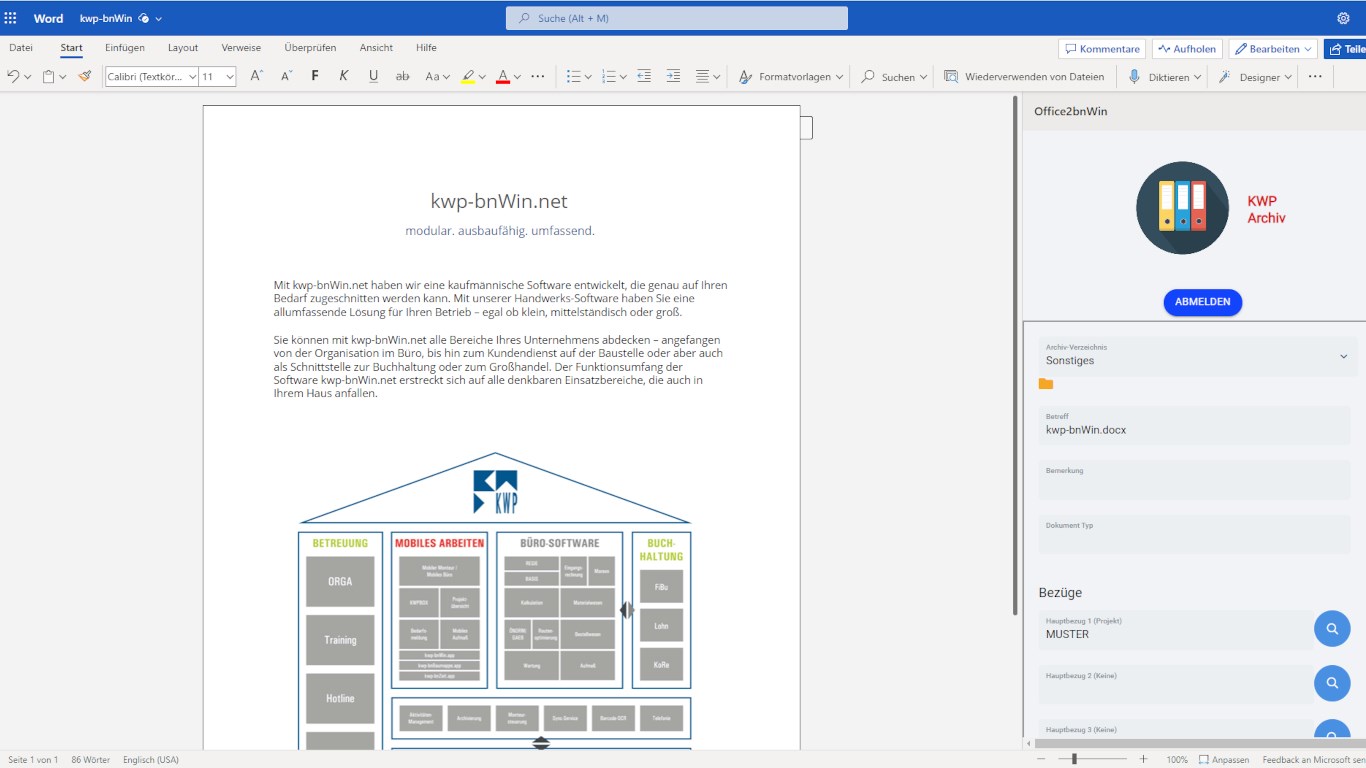Screen dimensions: 1366x768
Task: Click the zoom slider in status bar
Action: (1089, 759)
